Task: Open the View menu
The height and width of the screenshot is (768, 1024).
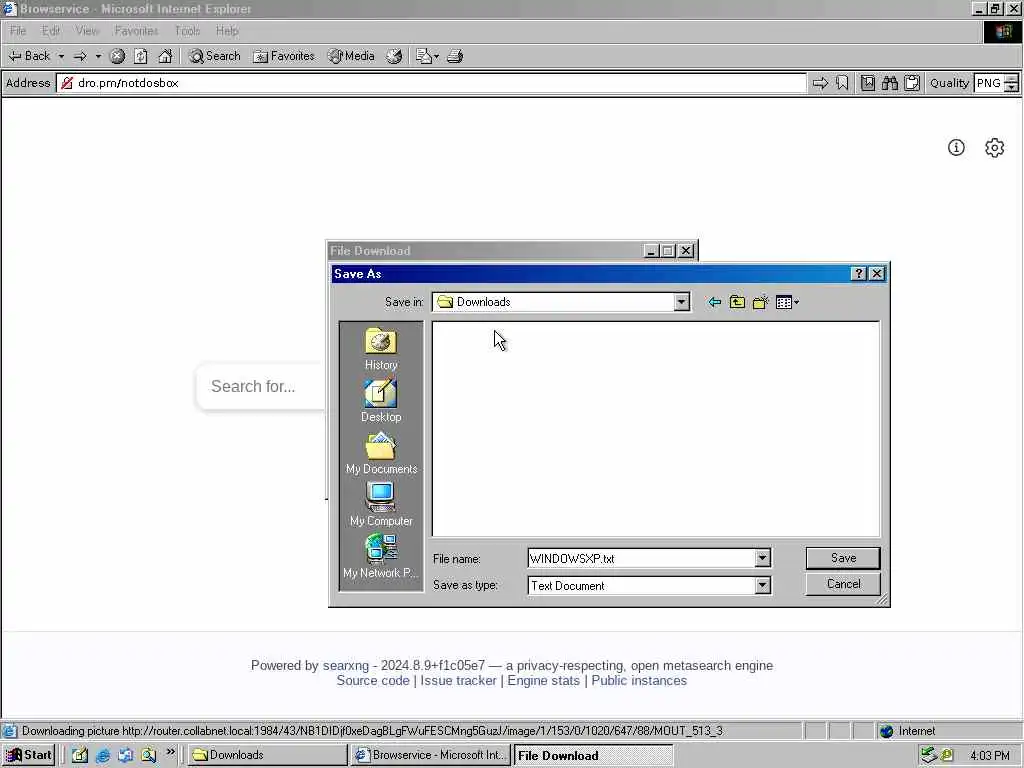Action: (87, 31)
